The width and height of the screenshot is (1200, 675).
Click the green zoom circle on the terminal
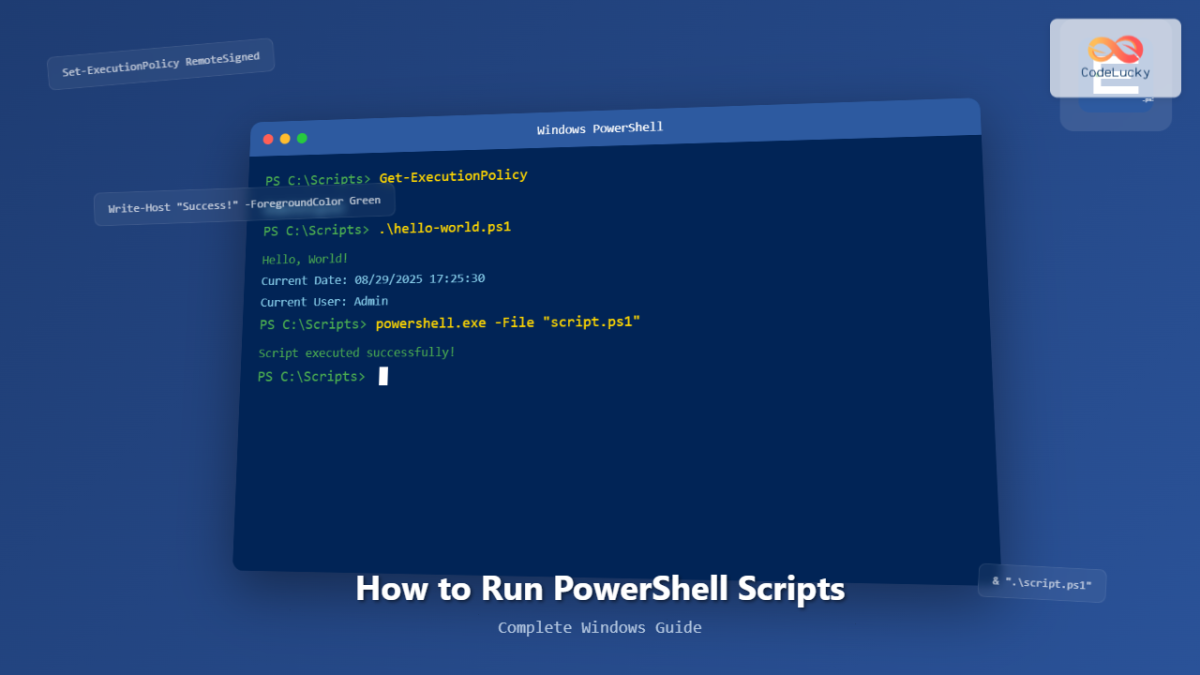click(x=302, y=139)
